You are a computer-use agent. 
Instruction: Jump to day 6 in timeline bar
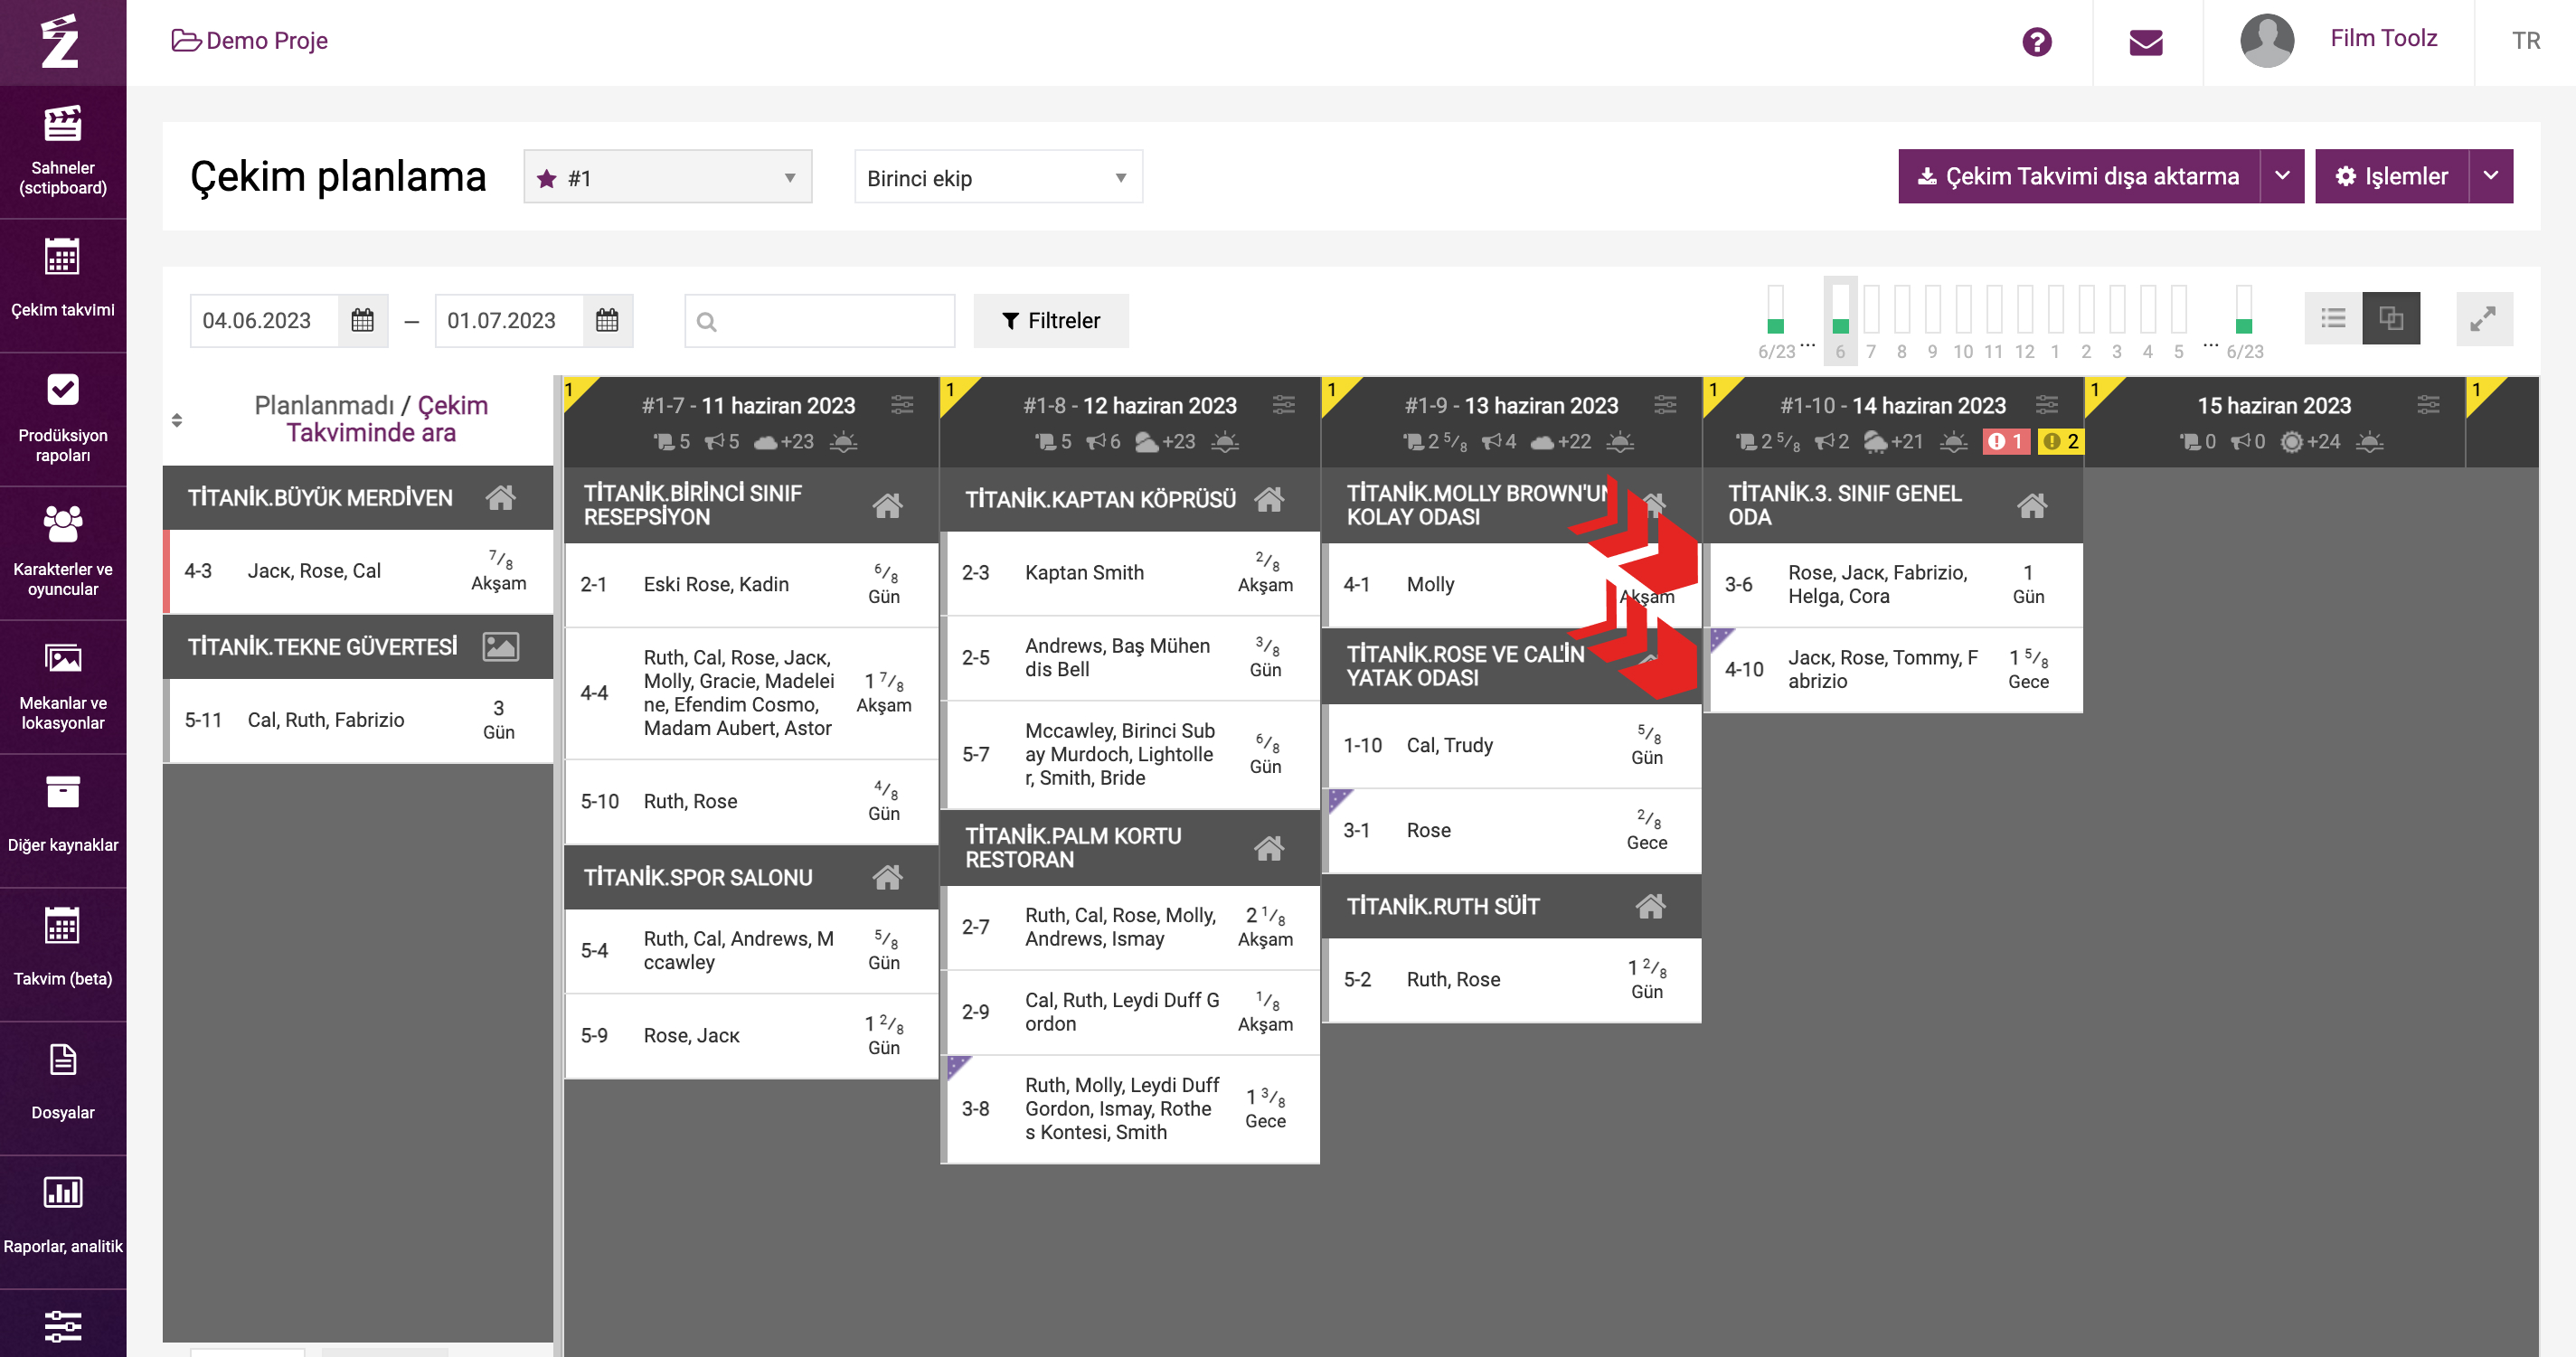[1840, 320]
